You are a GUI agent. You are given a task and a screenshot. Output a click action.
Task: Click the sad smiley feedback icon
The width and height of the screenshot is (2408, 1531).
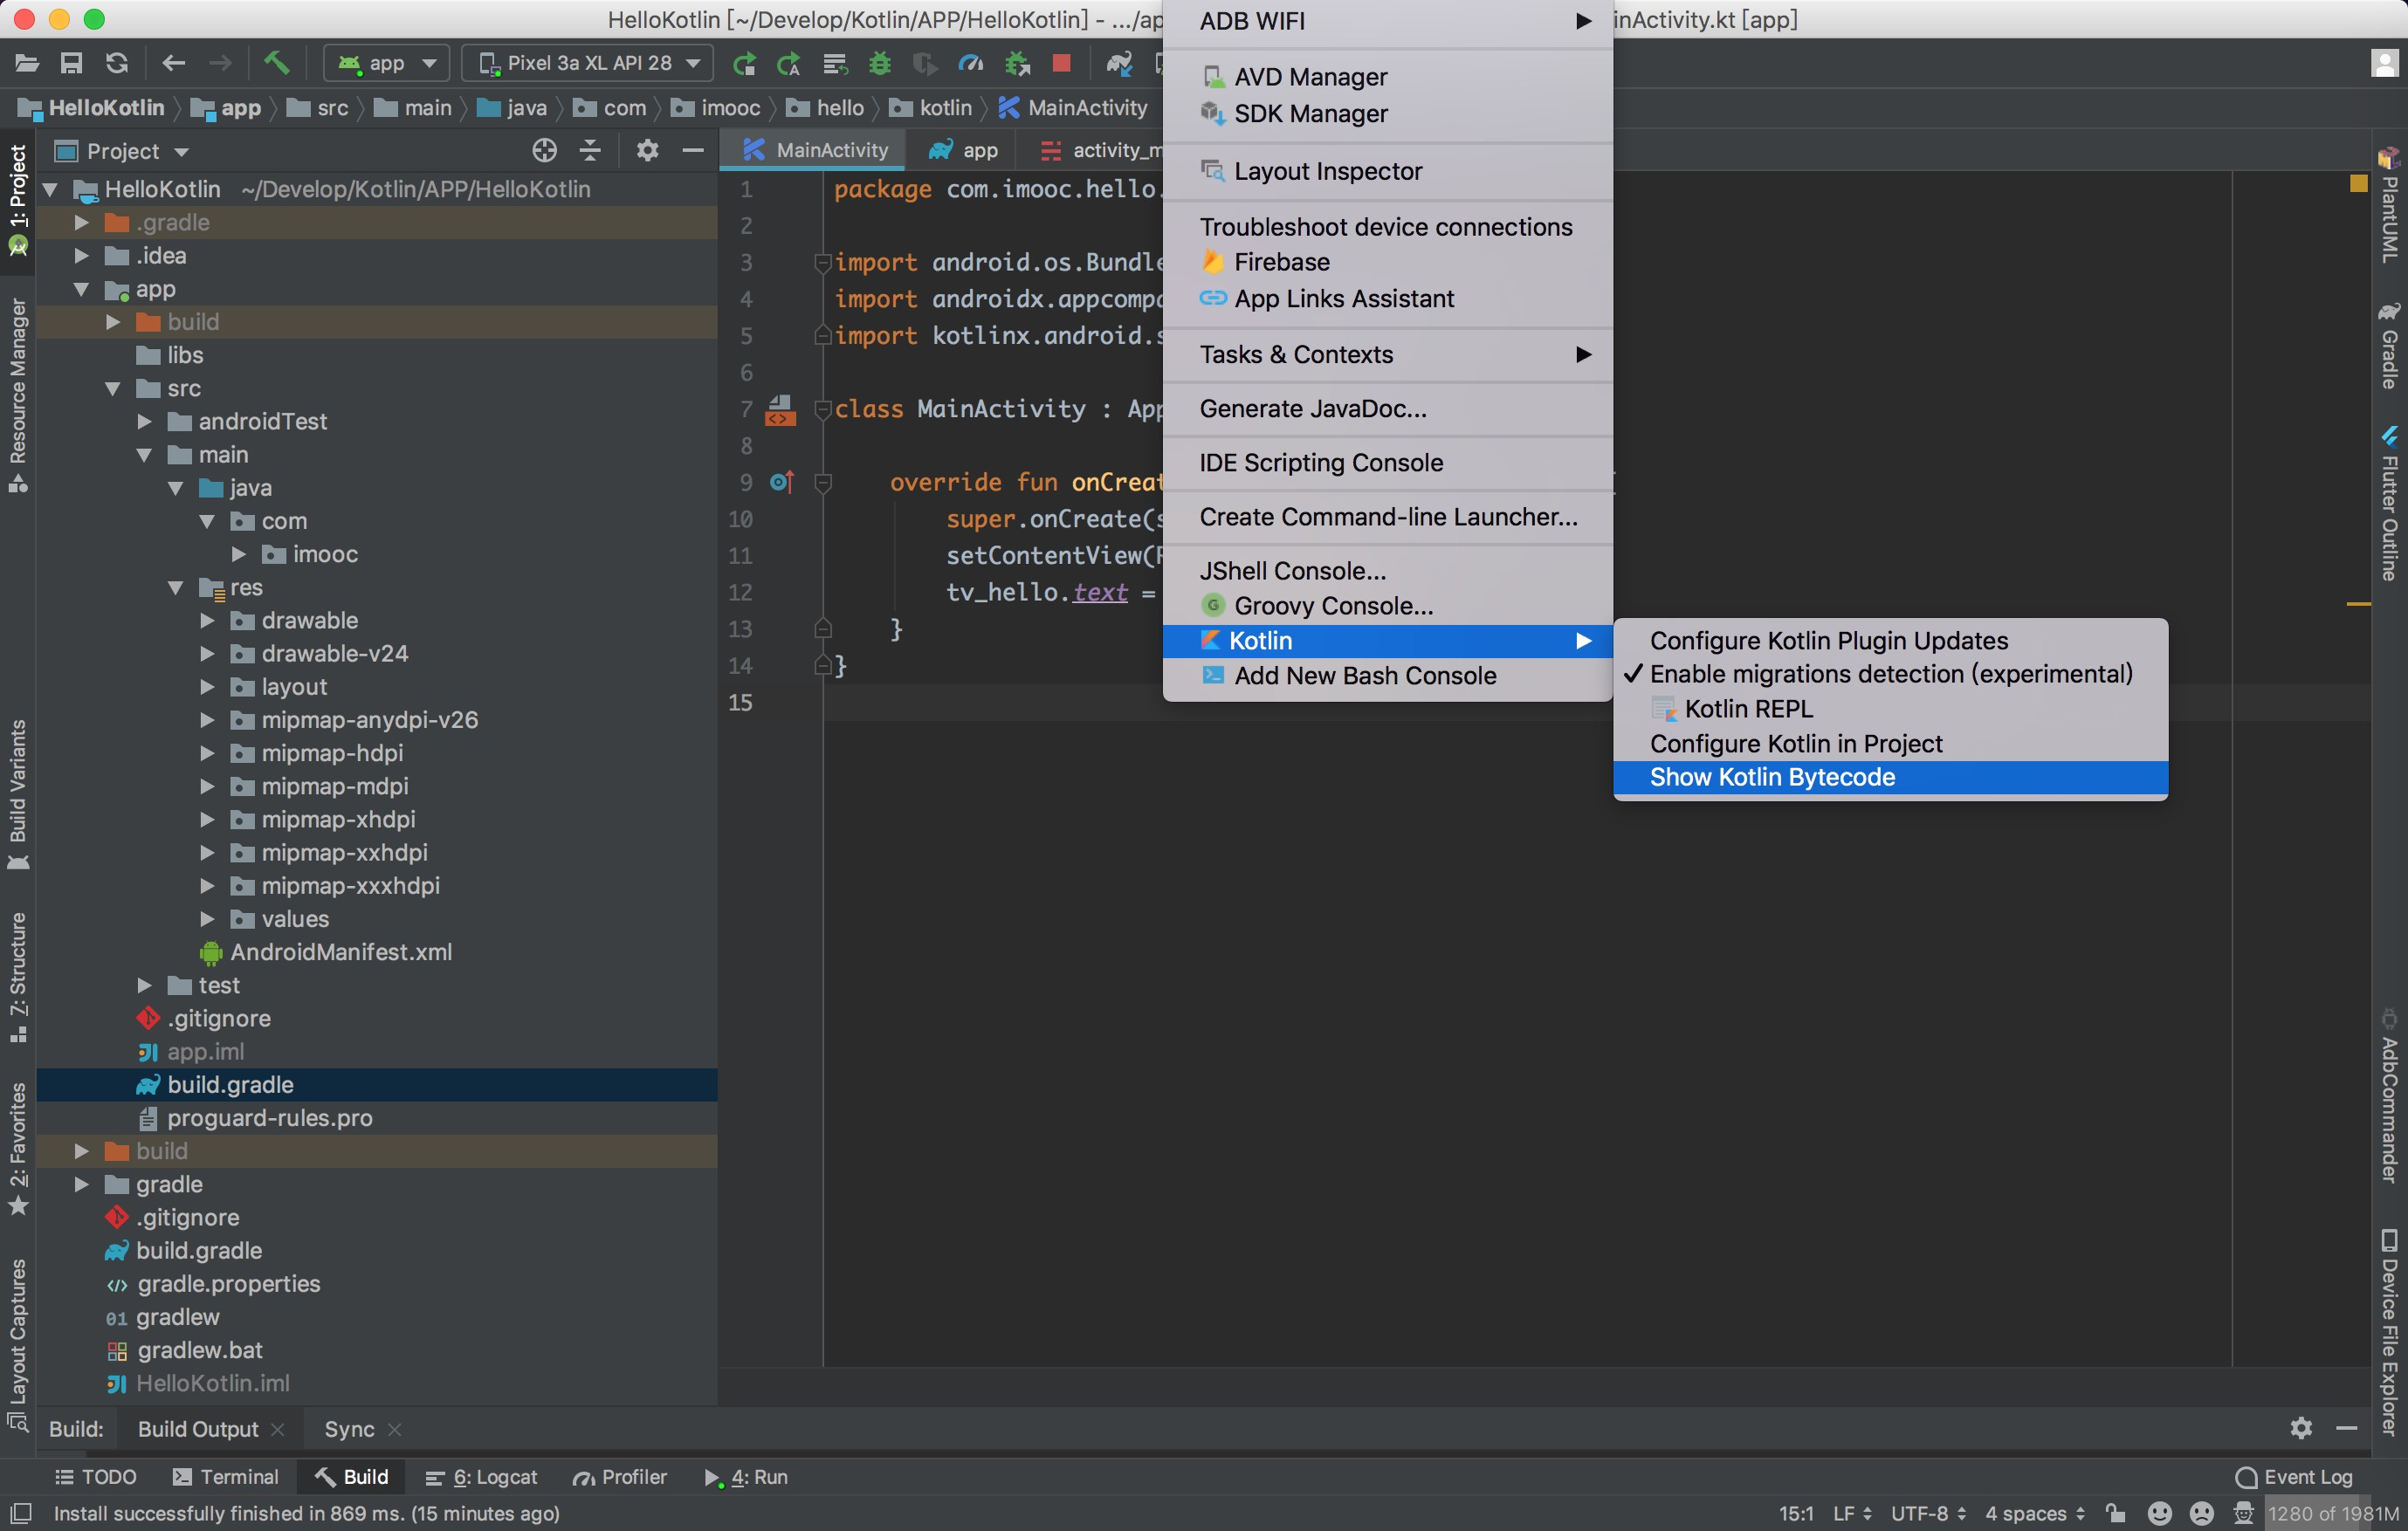coord(2202,1513)
